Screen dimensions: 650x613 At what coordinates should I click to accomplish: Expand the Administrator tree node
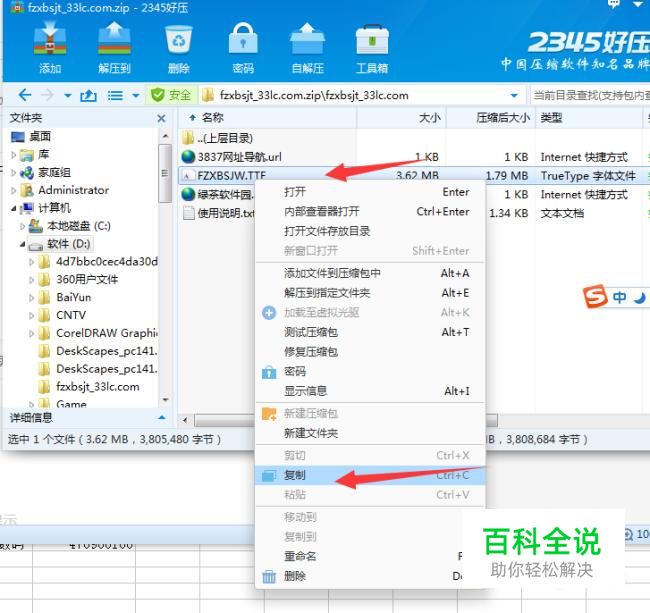pos(14,190)
